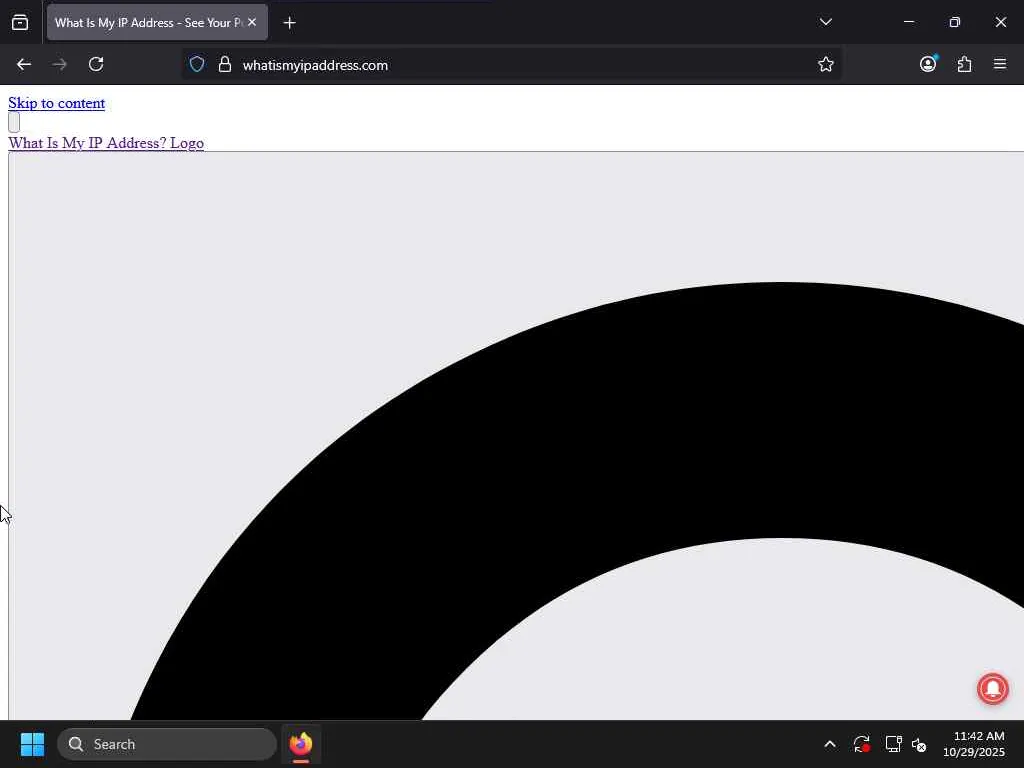The height and width of the screenshot is (768, 1024).
Task: Follow the Skip to content link
Action: [56, 103]
